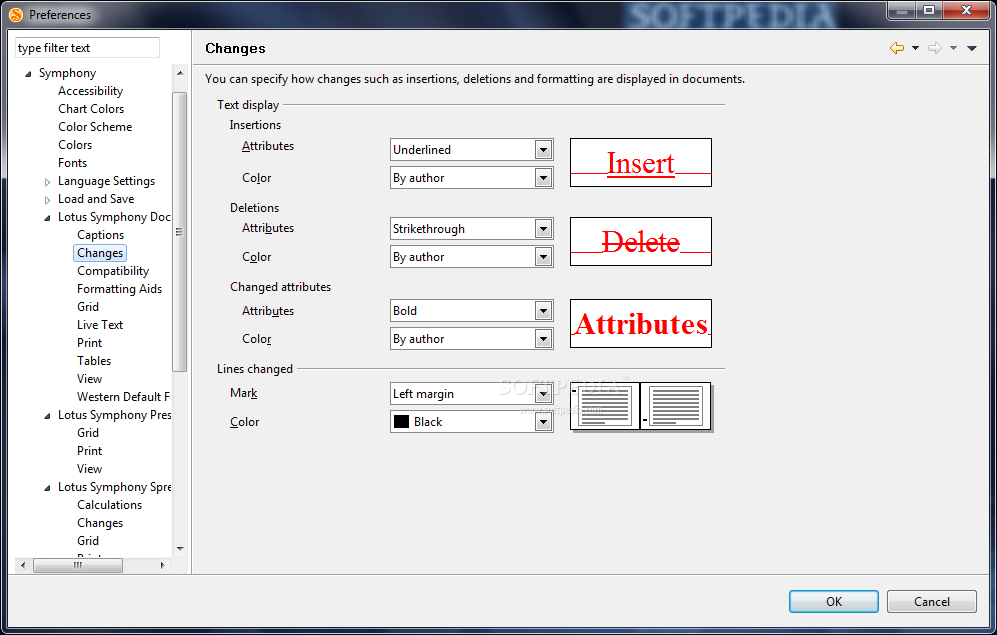Select Captions under Documents

click(x=100, y=235)
